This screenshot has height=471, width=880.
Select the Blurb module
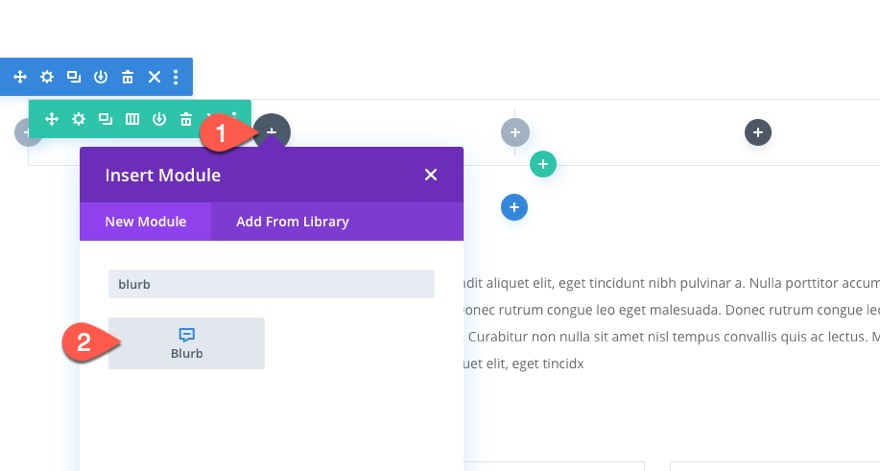(186, 343)
